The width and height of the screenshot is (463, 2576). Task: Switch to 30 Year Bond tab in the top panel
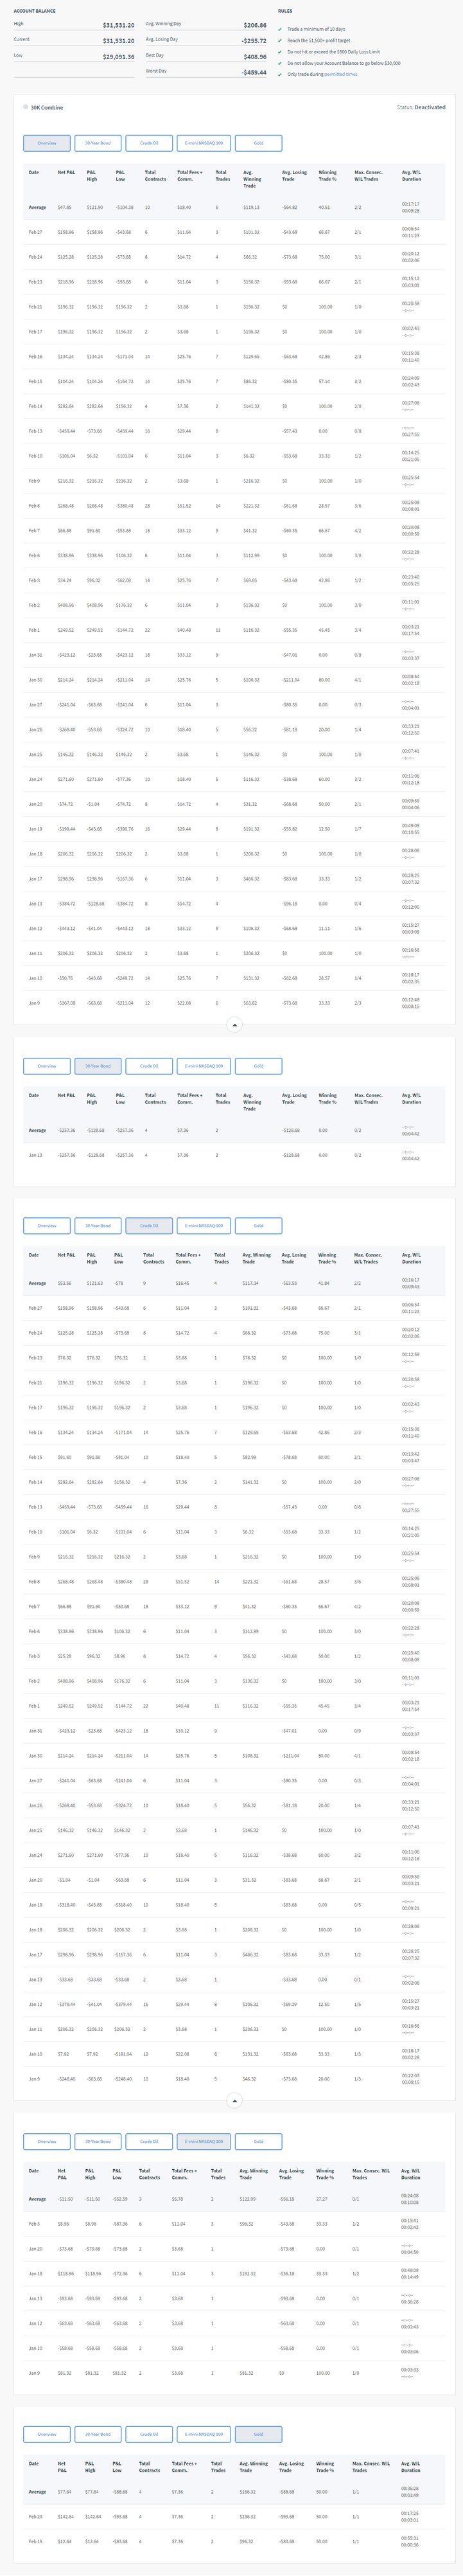click(x=98, y=143)
